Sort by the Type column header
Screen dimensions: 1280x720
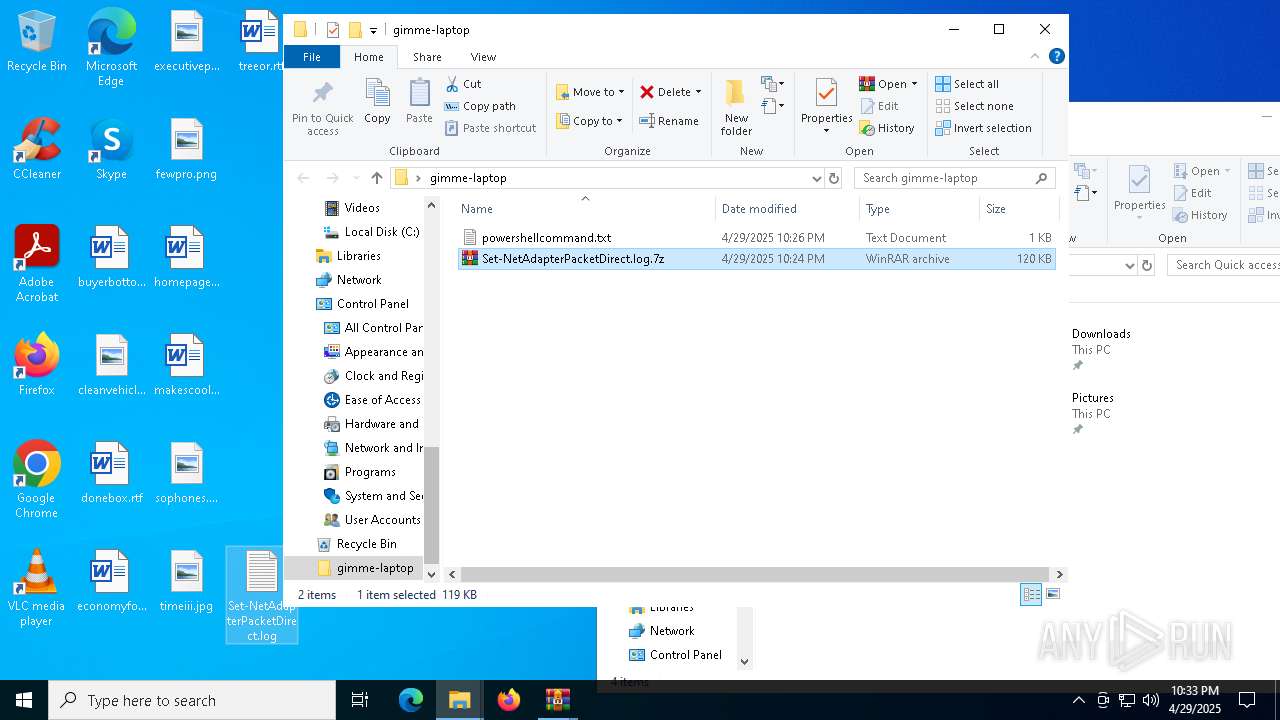[x=920, y=209]
